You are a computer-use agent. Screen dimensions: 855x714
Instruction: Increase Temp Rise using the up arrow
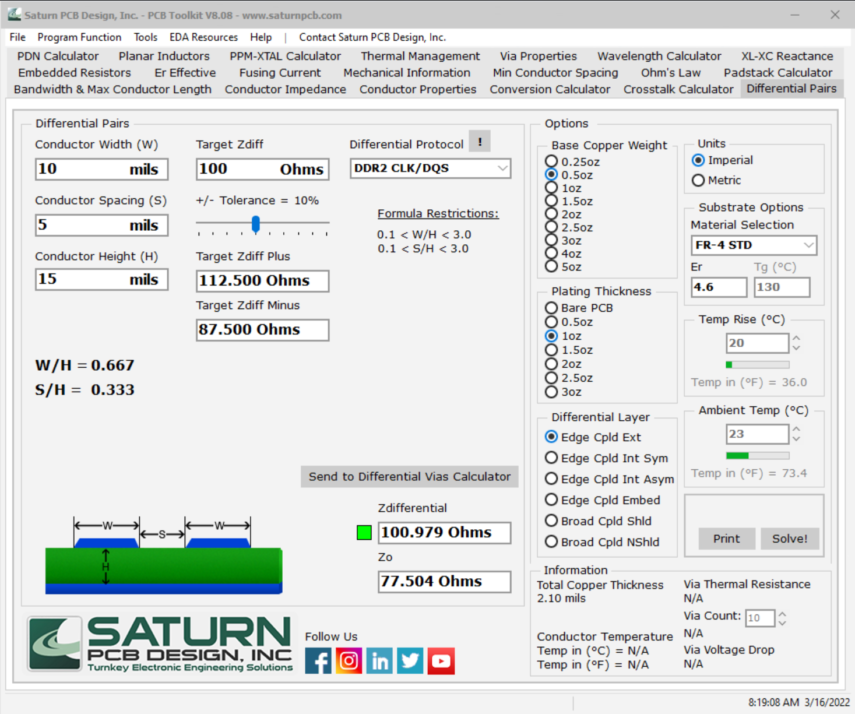coord(796,339)
